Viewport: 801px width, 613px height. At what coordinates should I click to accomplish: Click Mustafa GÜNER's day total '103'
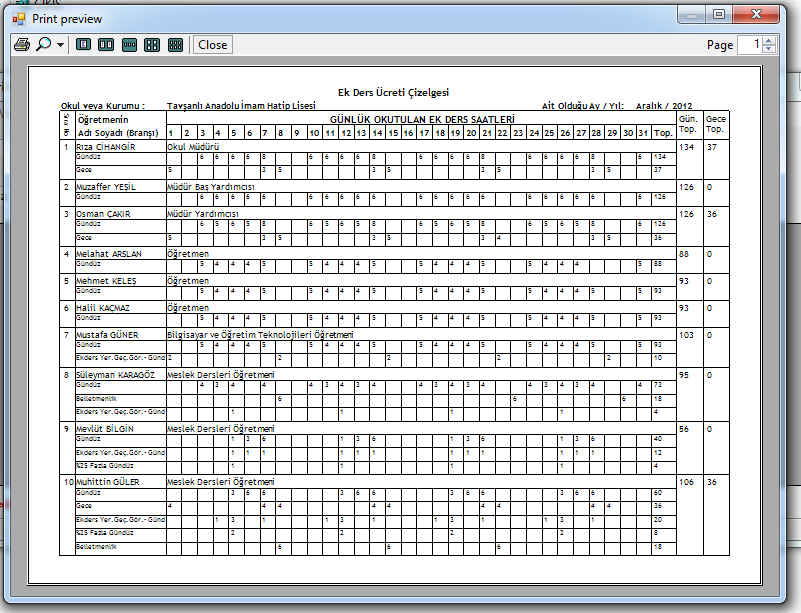pyautogui.click(x=687, y=335)
